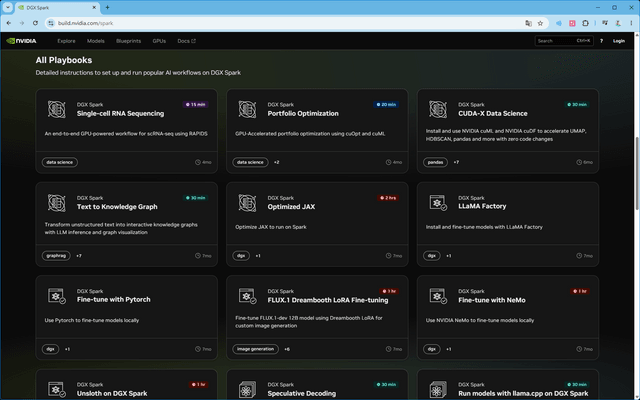Open the Models menu item

point(96,41)
